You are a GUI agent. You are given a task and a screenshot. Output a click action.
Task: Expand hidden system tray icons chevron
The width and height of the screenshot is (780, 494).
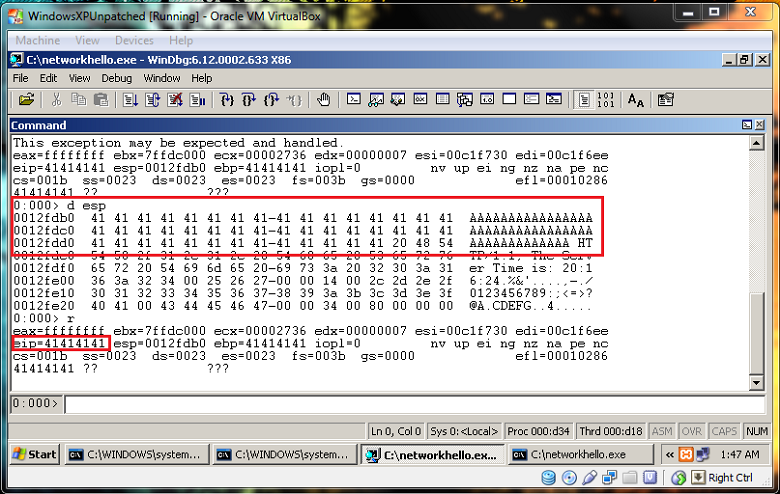pos(662,454)
